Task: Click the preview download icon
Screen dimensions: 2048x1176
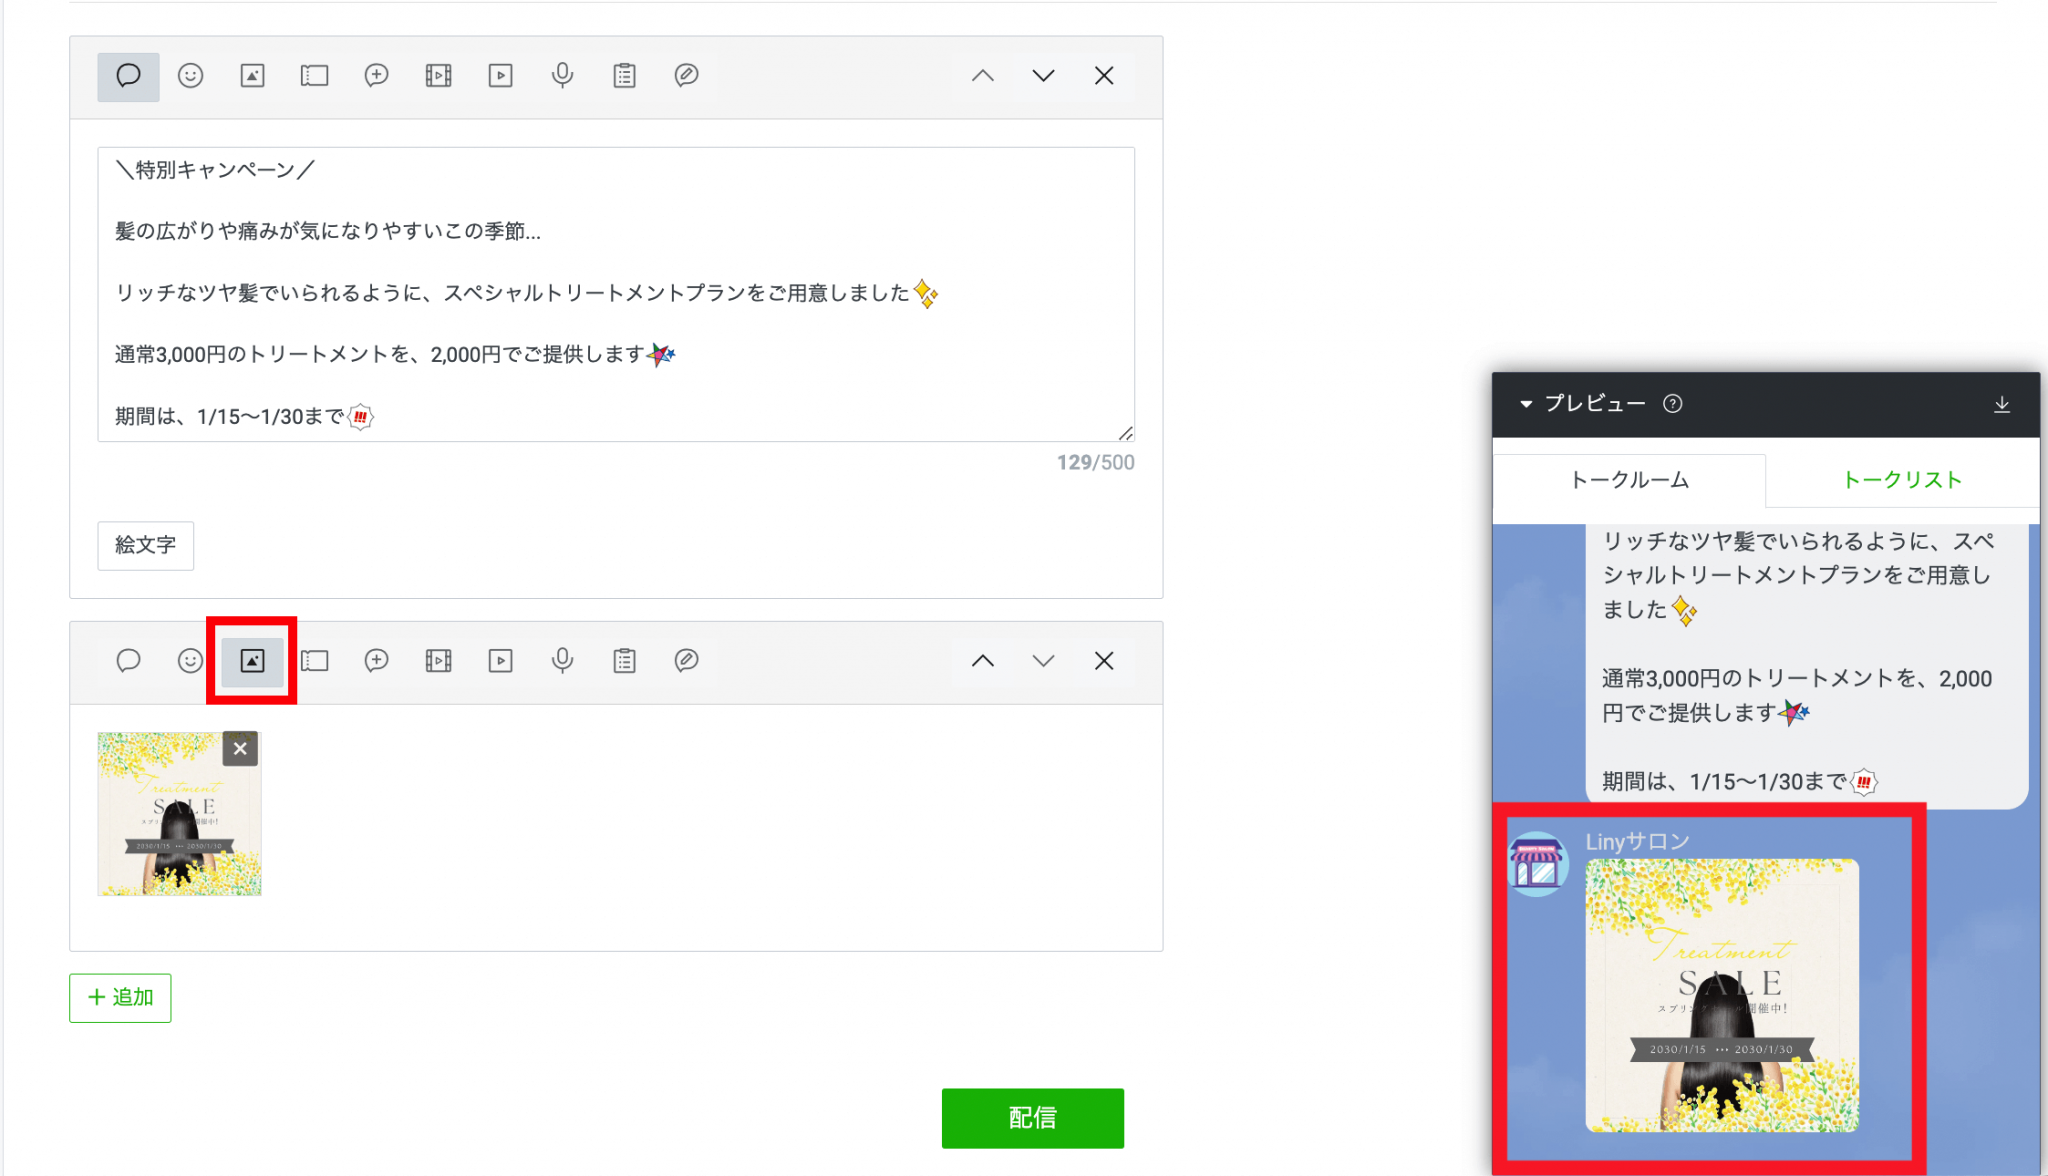Action: [x=2002, y=404]
